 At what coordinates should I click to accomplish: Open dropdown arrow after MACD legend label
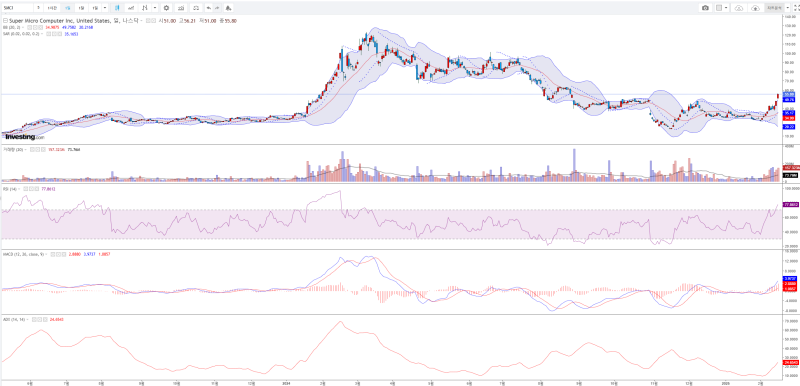(x=46, y=253)
